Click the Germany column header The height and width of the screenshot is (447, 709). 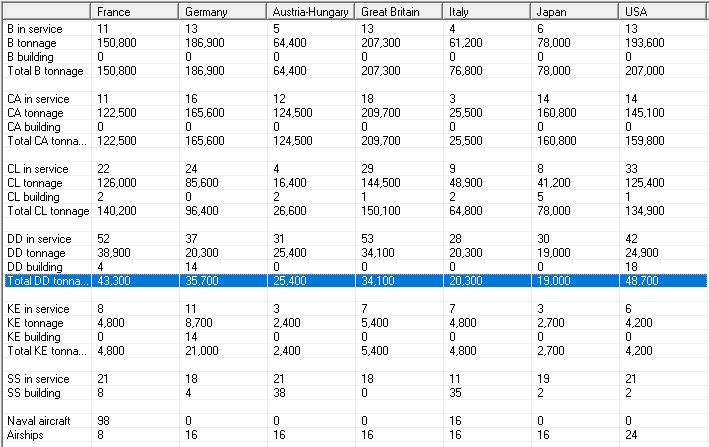[222, 11]
